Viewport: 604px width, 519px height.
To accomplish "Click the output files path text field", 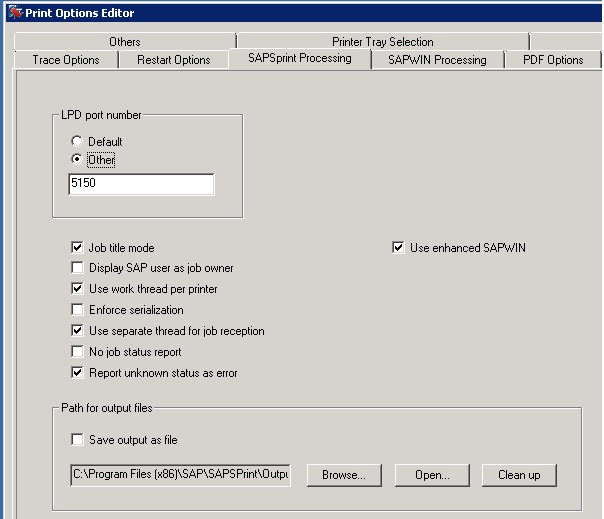I will [180, 475].
